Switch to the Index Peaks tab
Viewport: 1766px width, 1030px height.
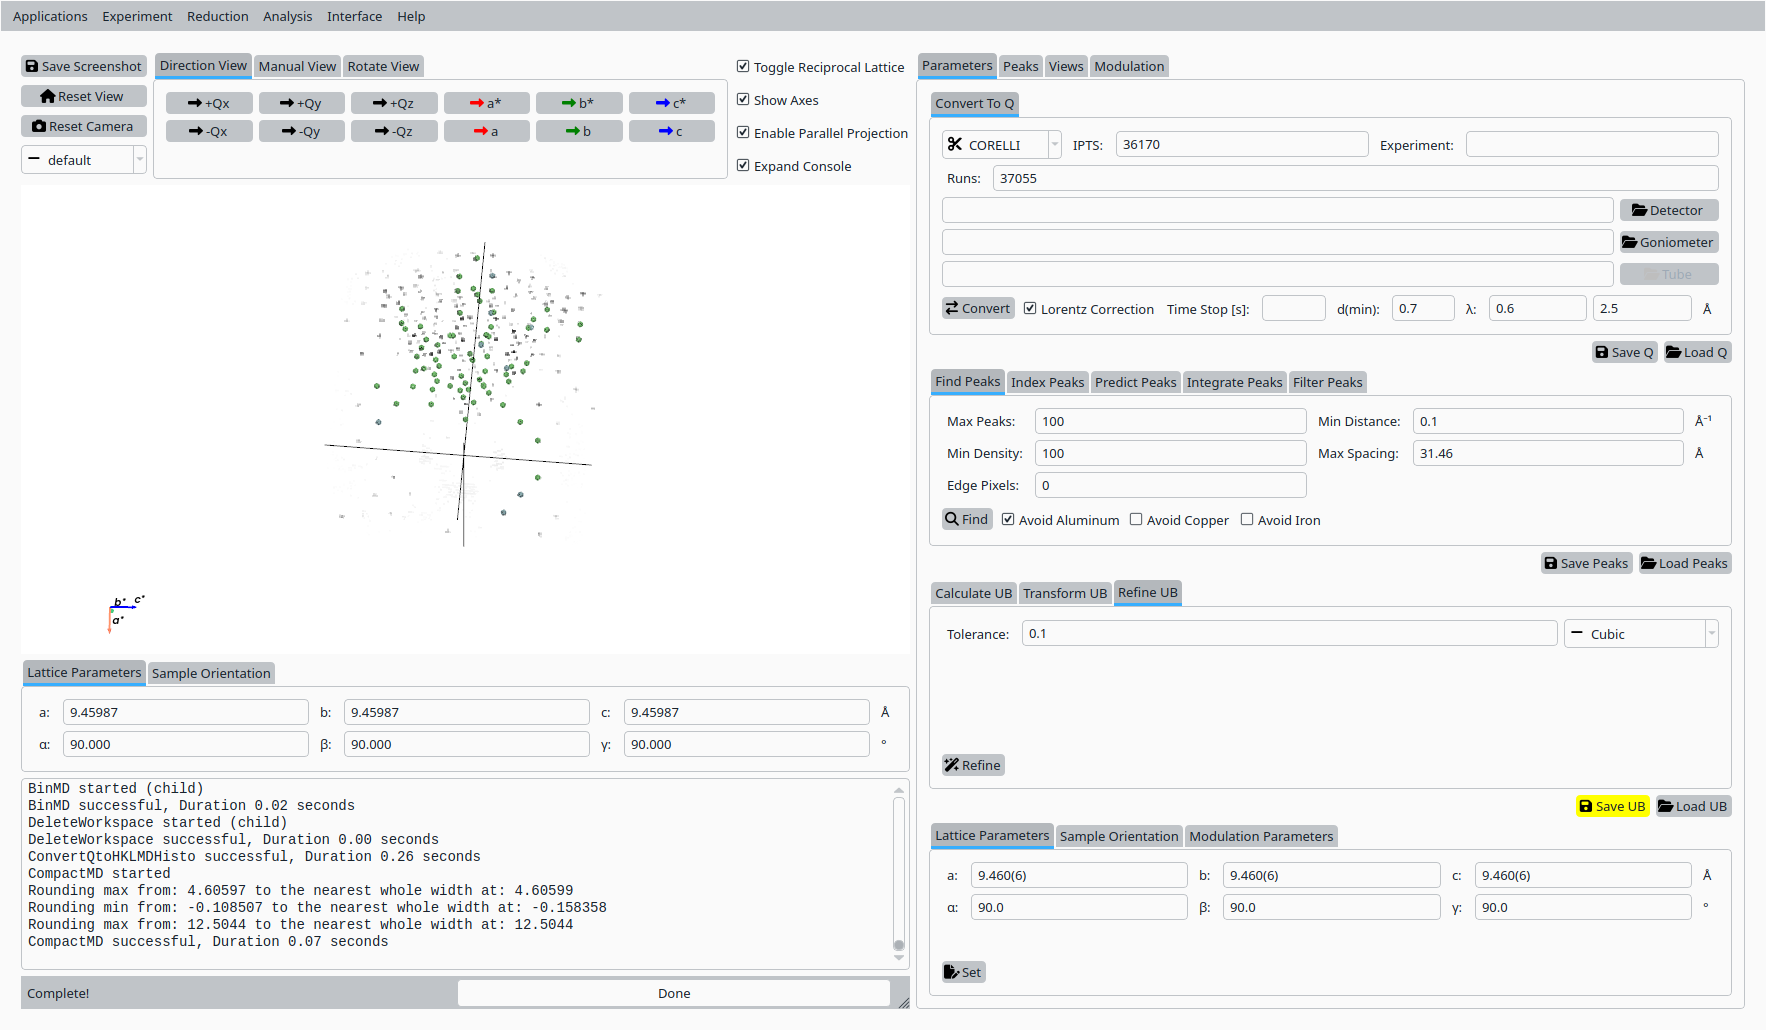coord(1047,382)
